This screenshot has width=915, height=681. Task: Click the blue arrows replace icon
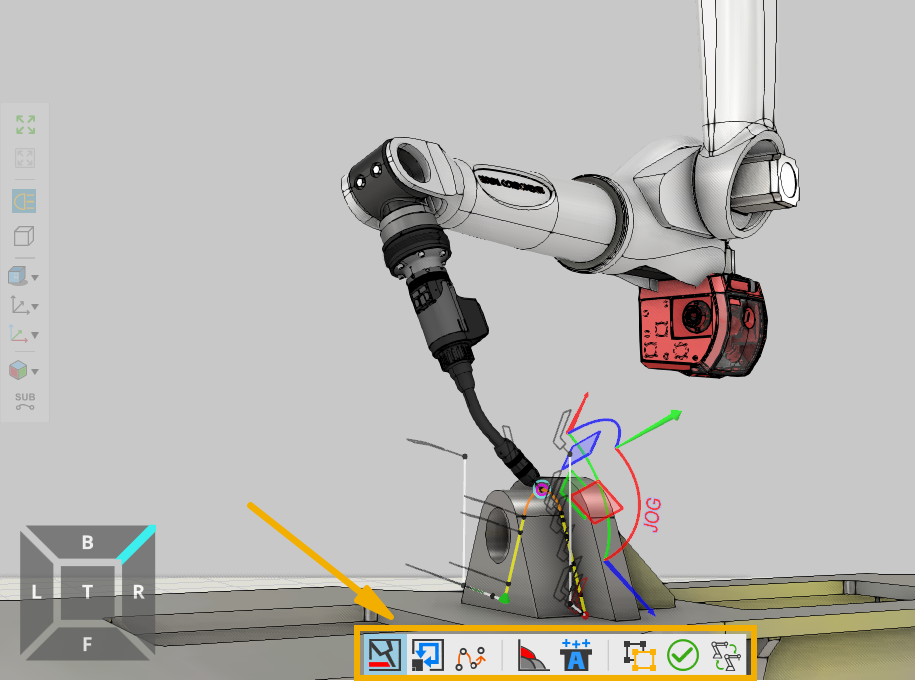(427, 655)
